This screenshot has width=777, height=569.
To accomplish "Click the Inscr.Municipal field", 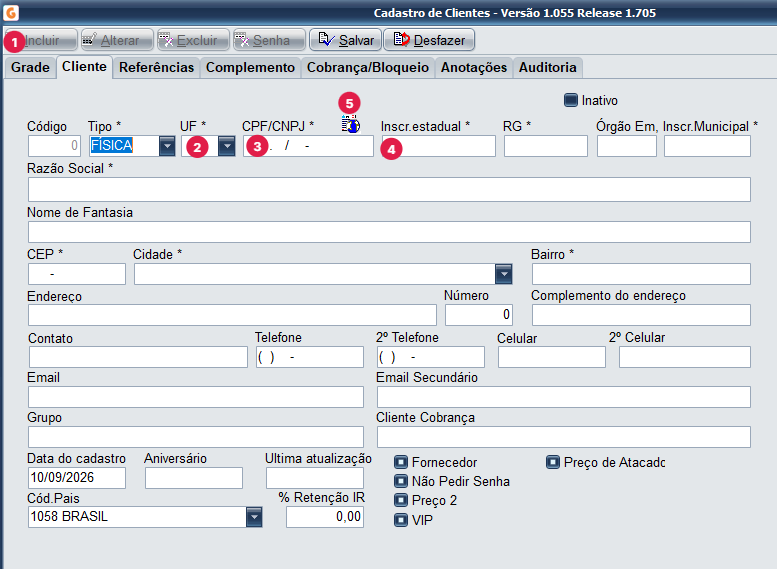I will coord(707,146).
